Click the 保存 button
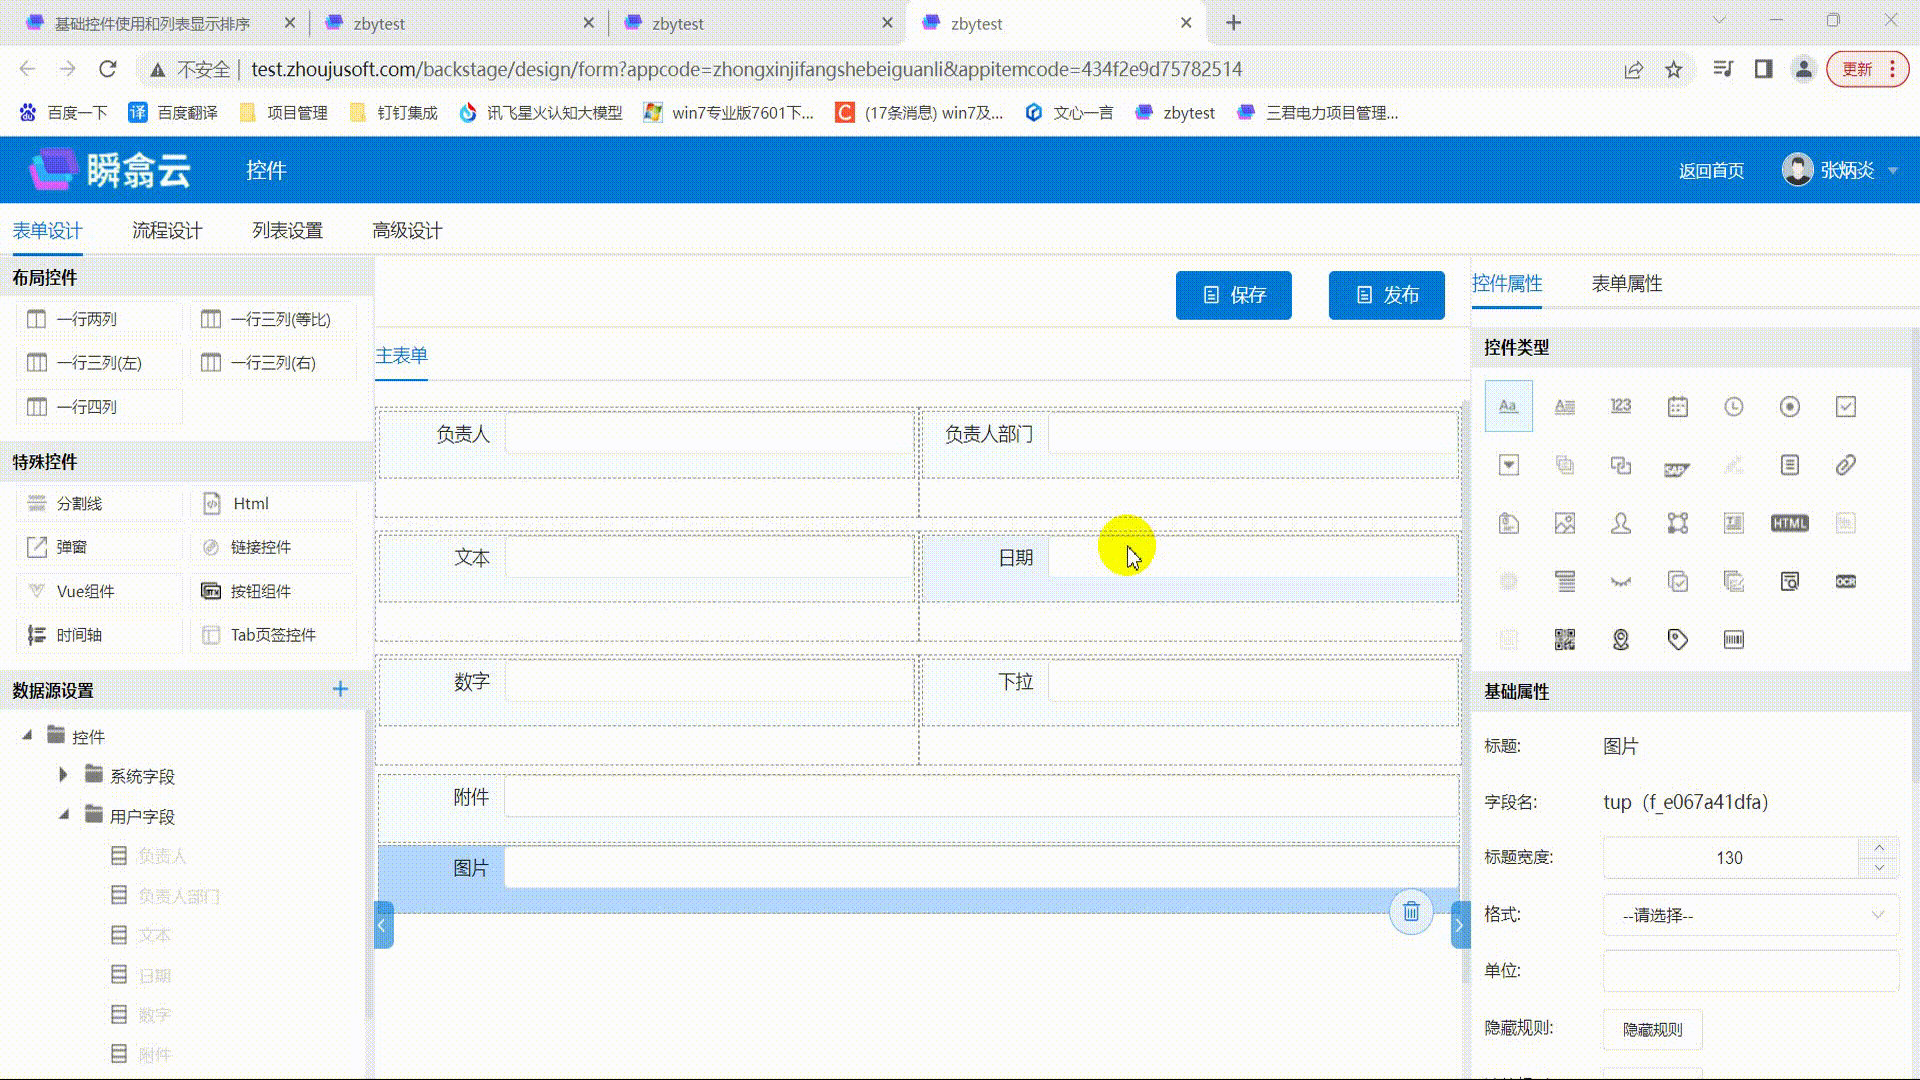Screen dimensions: 1920x1080 (x=1233, y=295)
